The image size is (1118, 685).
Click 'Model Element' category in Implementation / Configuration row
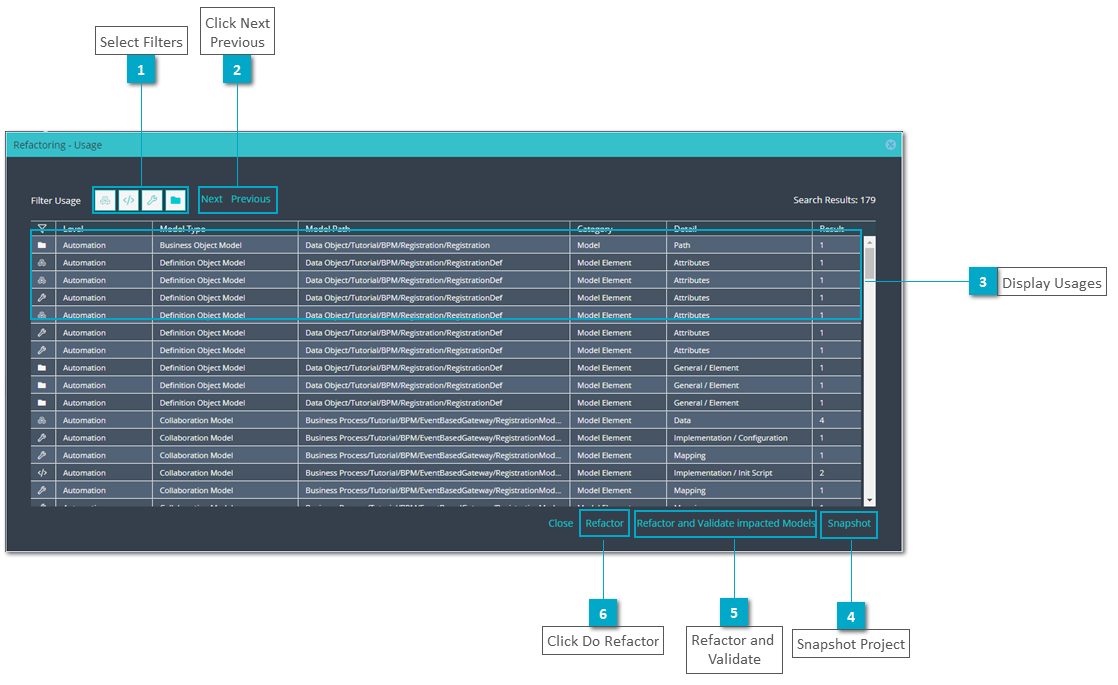618,438
